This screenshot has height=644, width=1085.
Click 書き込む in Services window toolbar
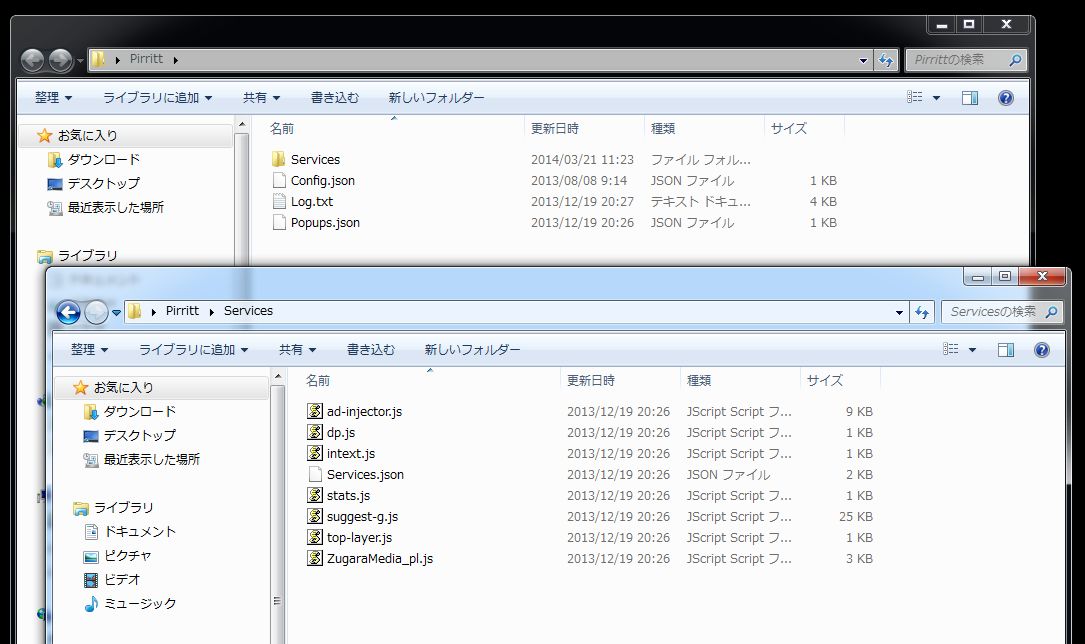pos(371,350)
